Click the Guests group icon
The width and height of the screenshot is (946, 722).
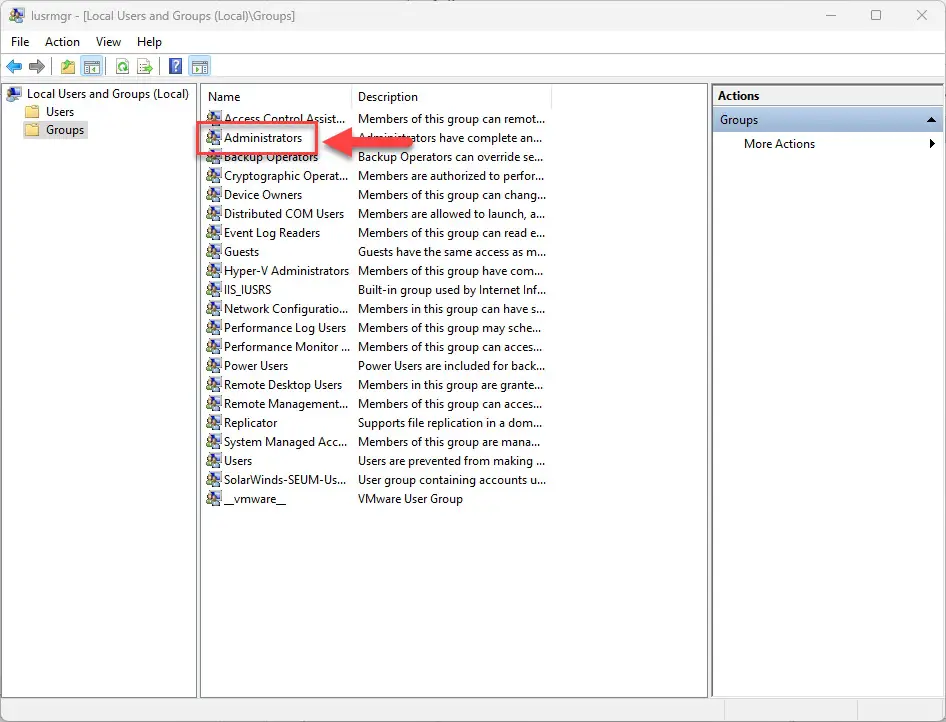click(x=213, y=252)
